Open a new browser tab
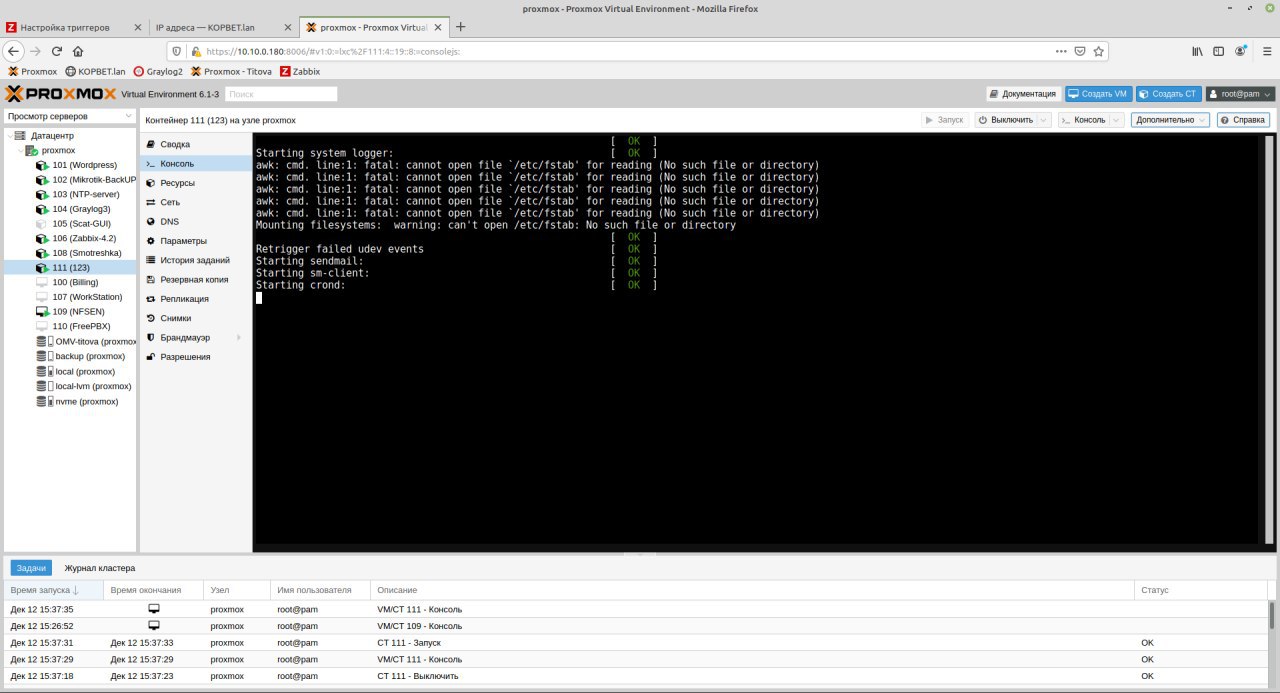The image size is (1280, 693). (x=461, y=27)
